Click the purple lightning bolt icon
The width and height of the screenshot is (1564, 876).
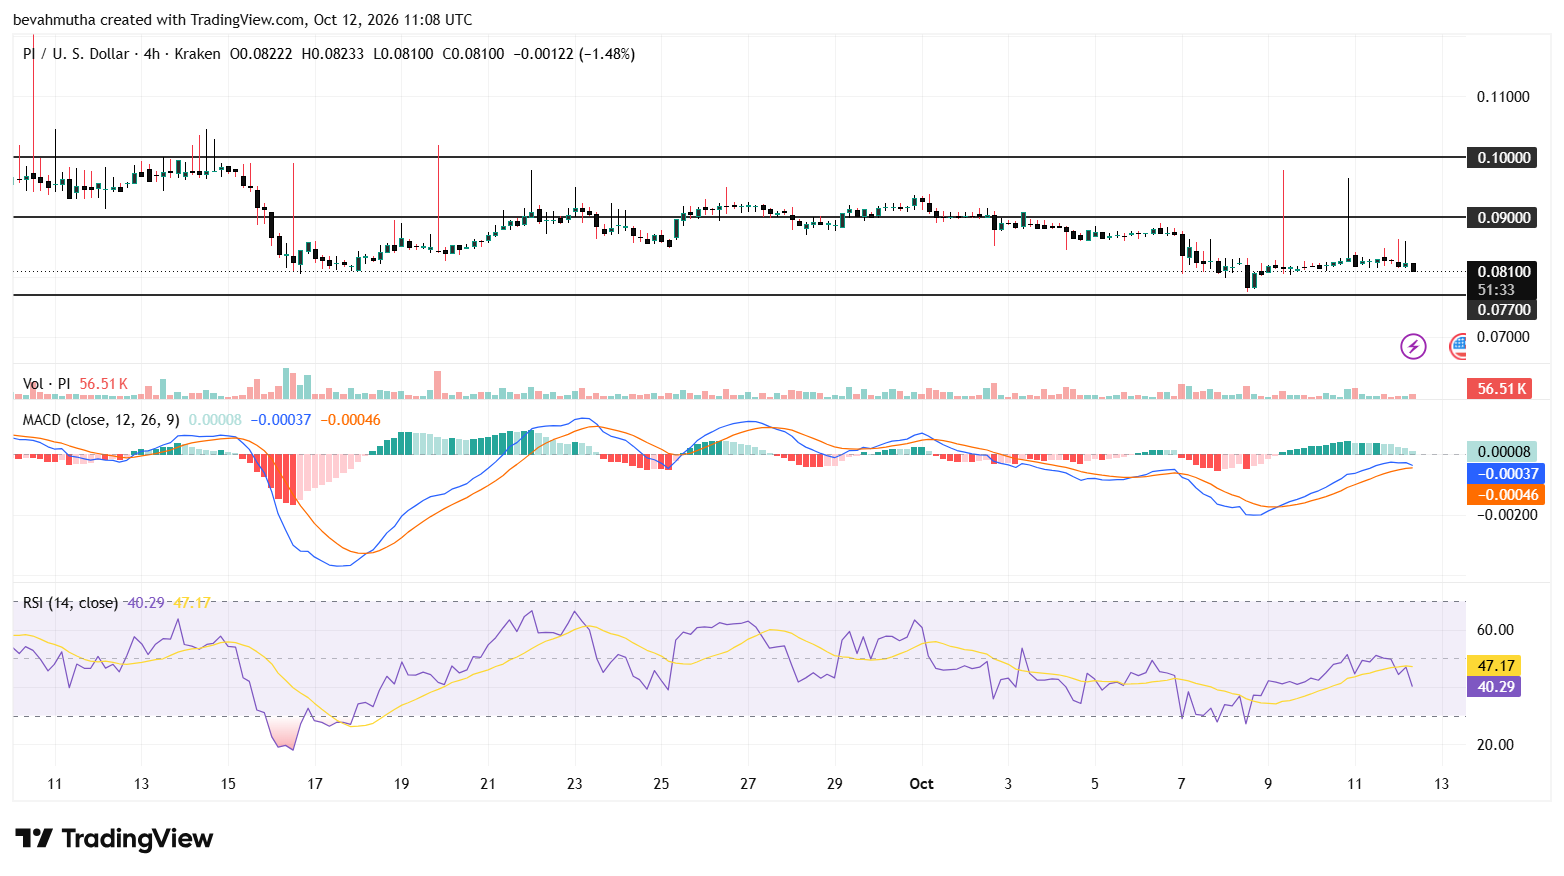(1413, 346)
